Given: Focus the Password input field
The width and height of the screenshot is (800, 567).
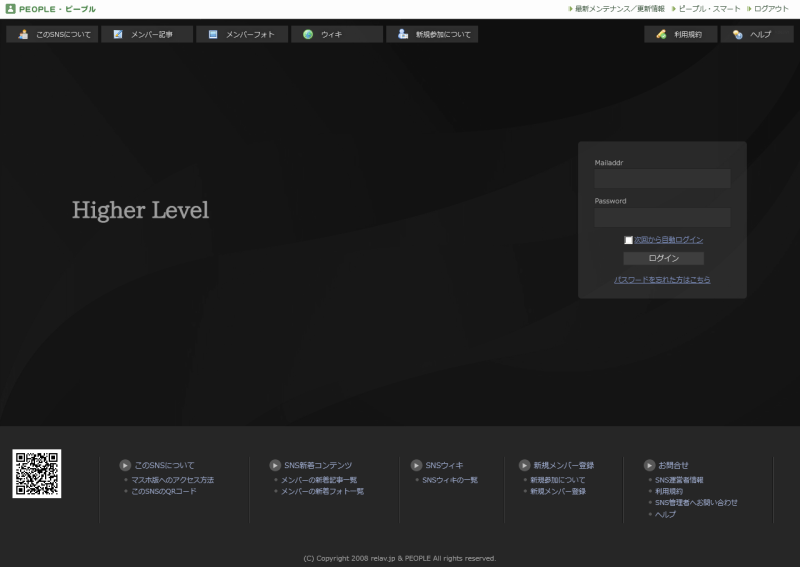Looking at the screenshot, I should pyautogui.click(x=662, y=217).
